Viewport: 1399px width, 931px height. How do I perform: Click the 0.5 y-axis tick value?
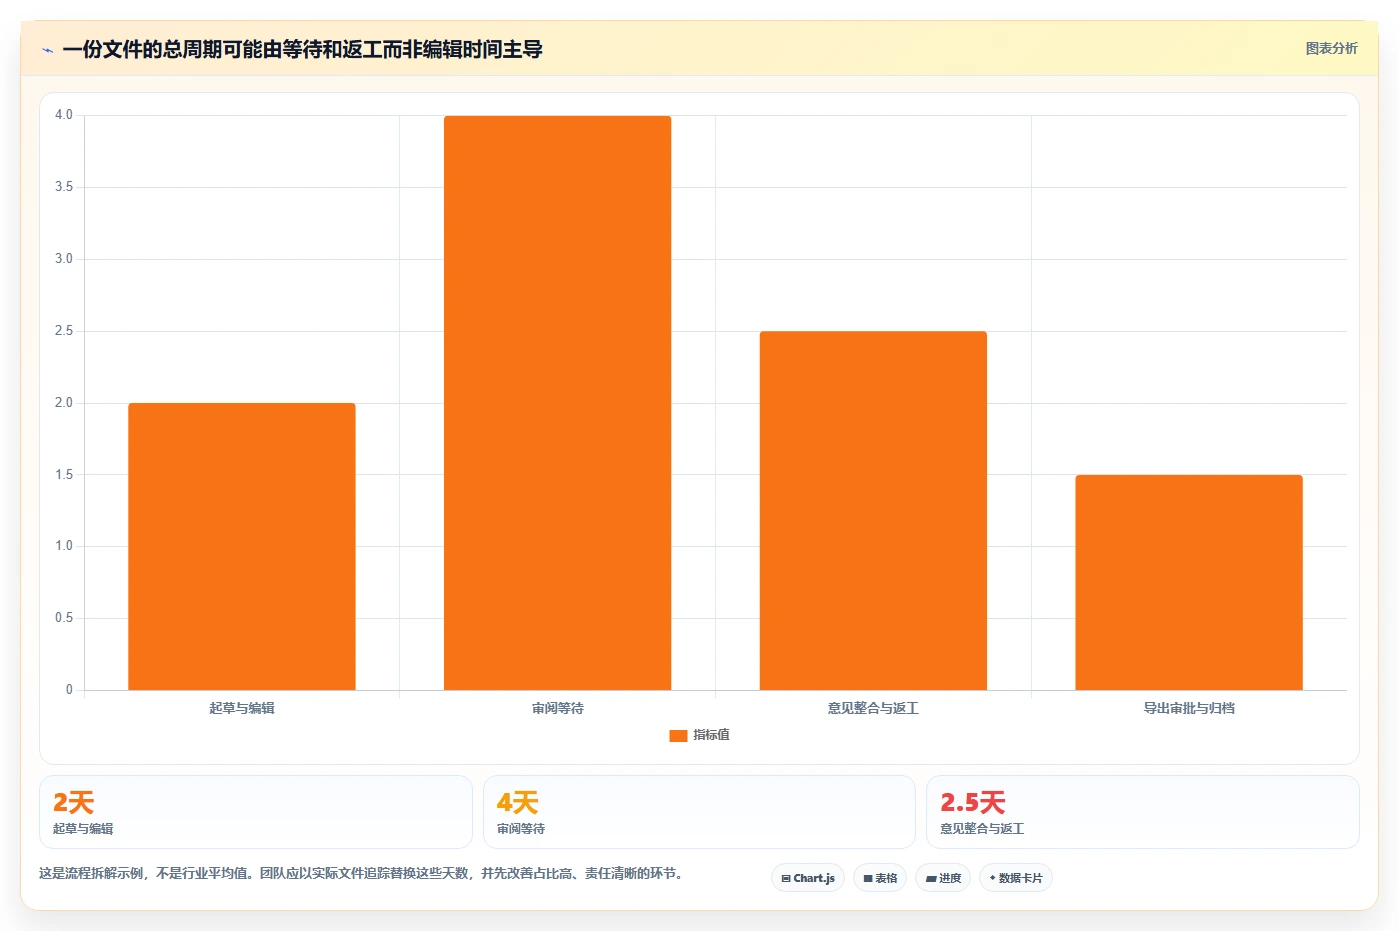[64, 618]
